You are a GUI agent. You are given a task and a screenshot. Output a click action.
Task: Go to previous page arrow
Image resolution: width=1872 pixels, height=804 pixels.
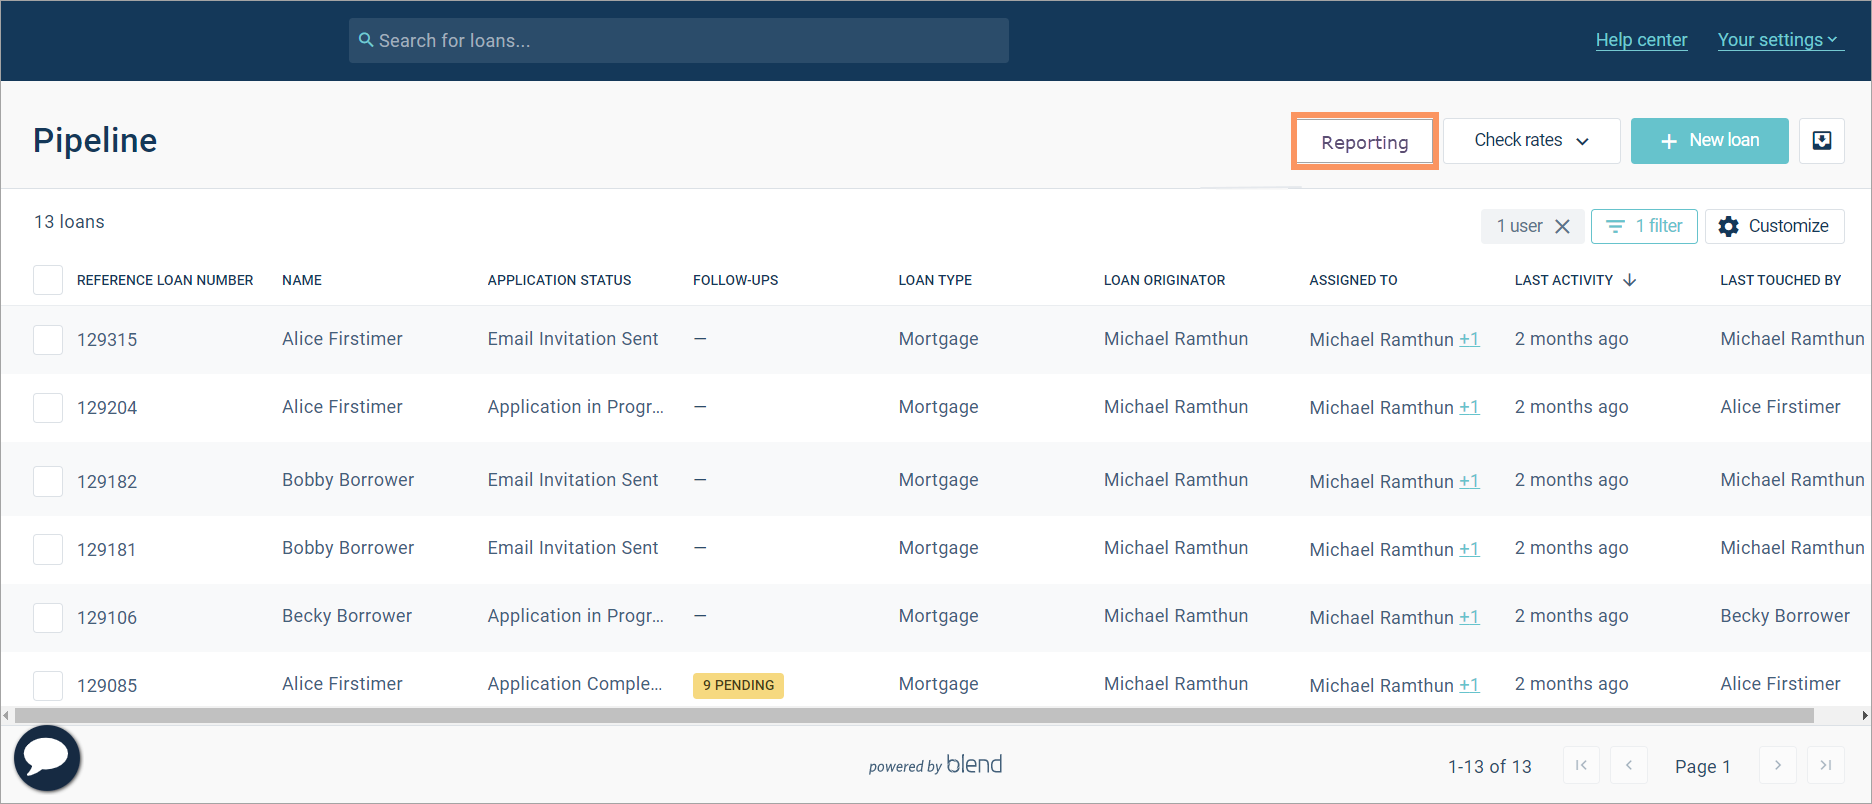(1629, 765)
